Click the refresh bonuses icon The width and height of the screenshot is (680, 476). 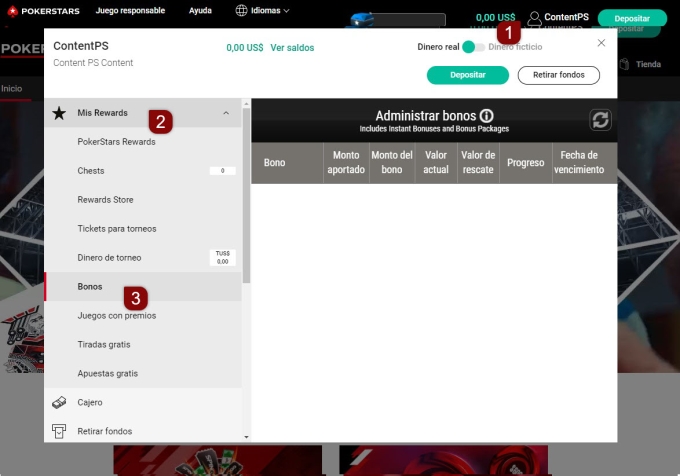pos(601,120)
